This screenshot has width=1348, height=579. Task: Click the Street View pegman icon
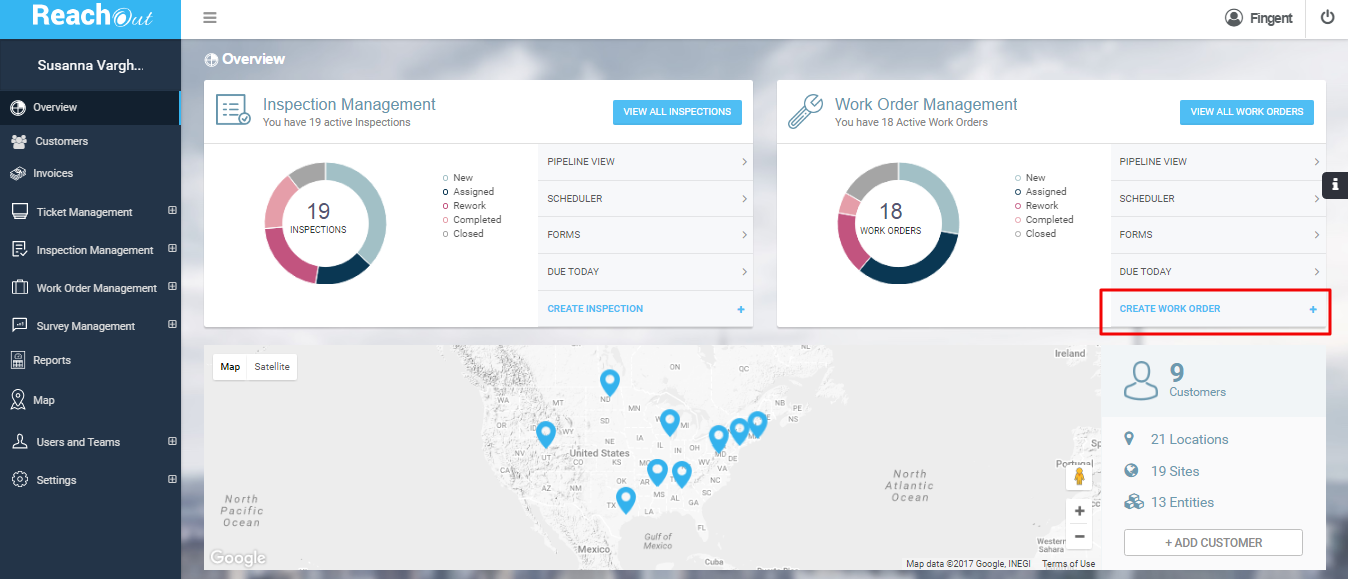point(1079,477)
